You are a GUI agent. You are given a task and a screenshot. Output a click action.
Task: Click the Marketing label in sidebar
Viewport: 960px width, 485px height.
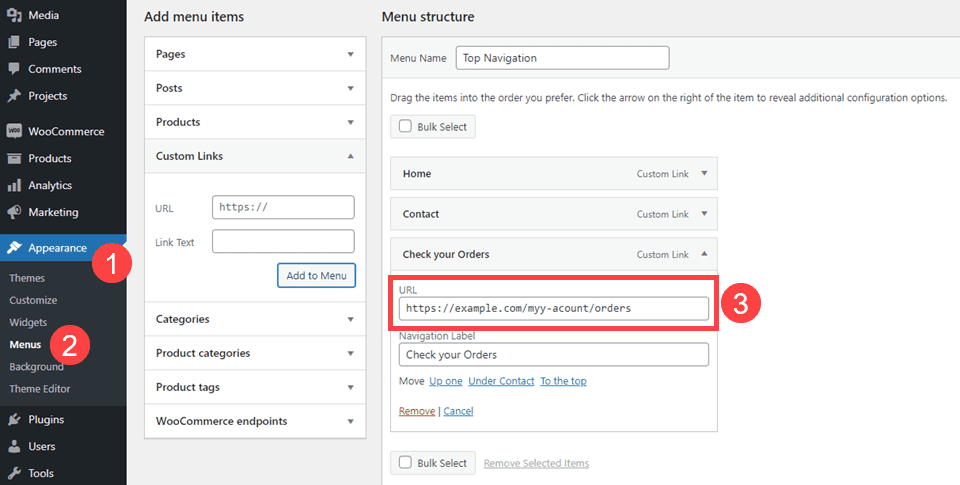coord(53,212)
